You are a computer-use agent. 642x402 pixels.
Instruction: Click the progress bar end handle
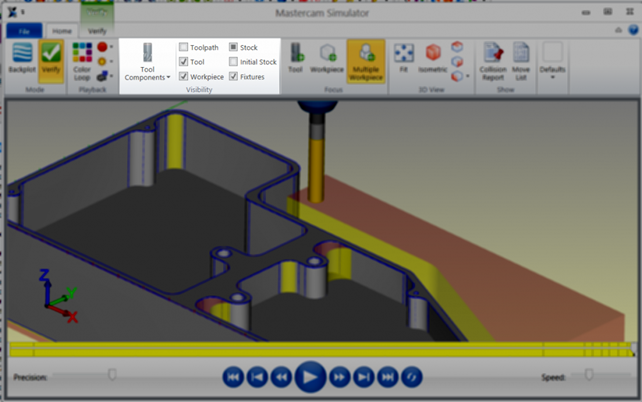point(634,348)
